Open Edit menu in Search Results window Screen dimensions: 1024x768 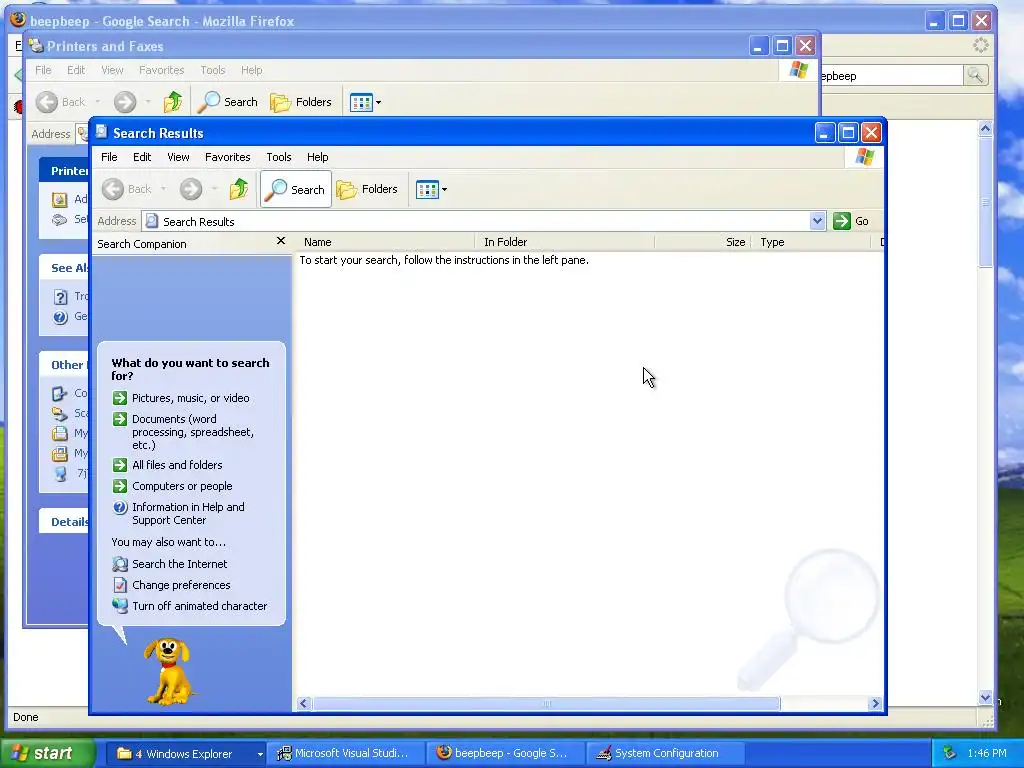pyautogui.click(x=142, y=157)
